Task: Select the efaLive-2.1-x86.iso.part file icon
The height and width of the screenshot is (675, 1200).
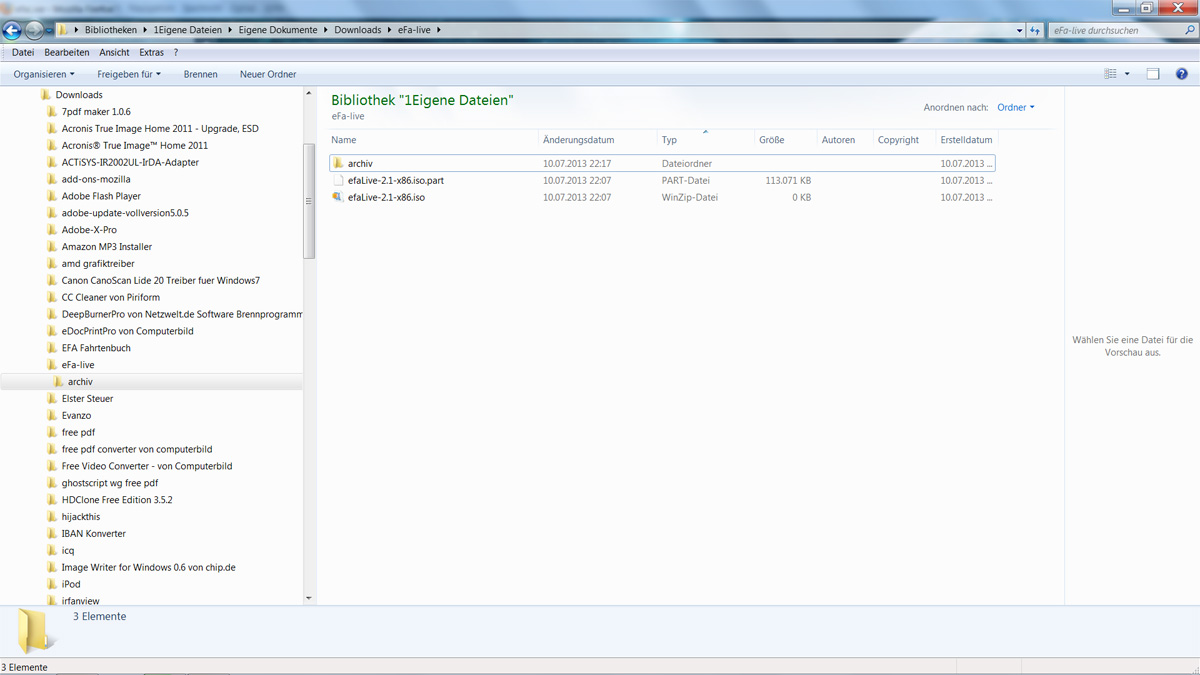Action: (338, 181)
